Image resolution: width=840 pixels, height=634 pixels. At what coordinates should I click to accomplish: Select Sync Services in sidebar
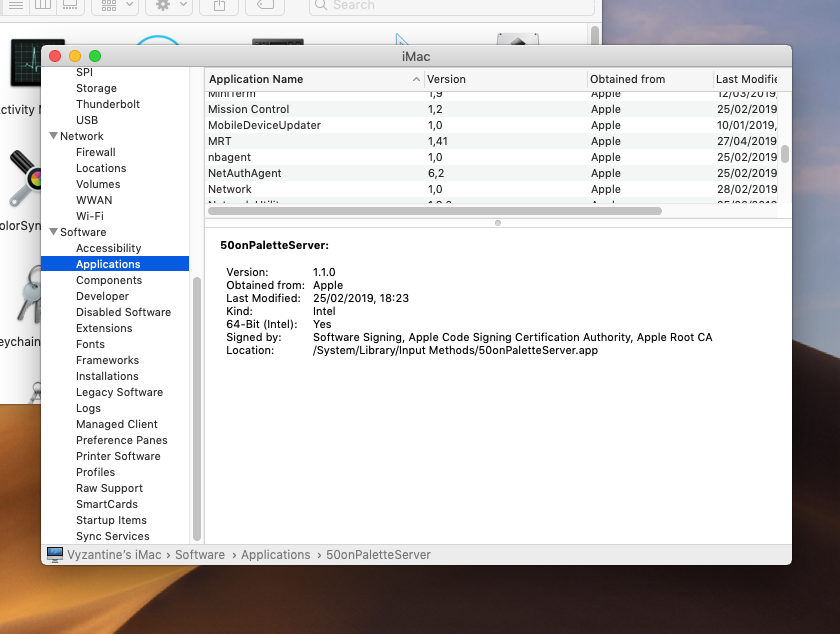(113, 536)
